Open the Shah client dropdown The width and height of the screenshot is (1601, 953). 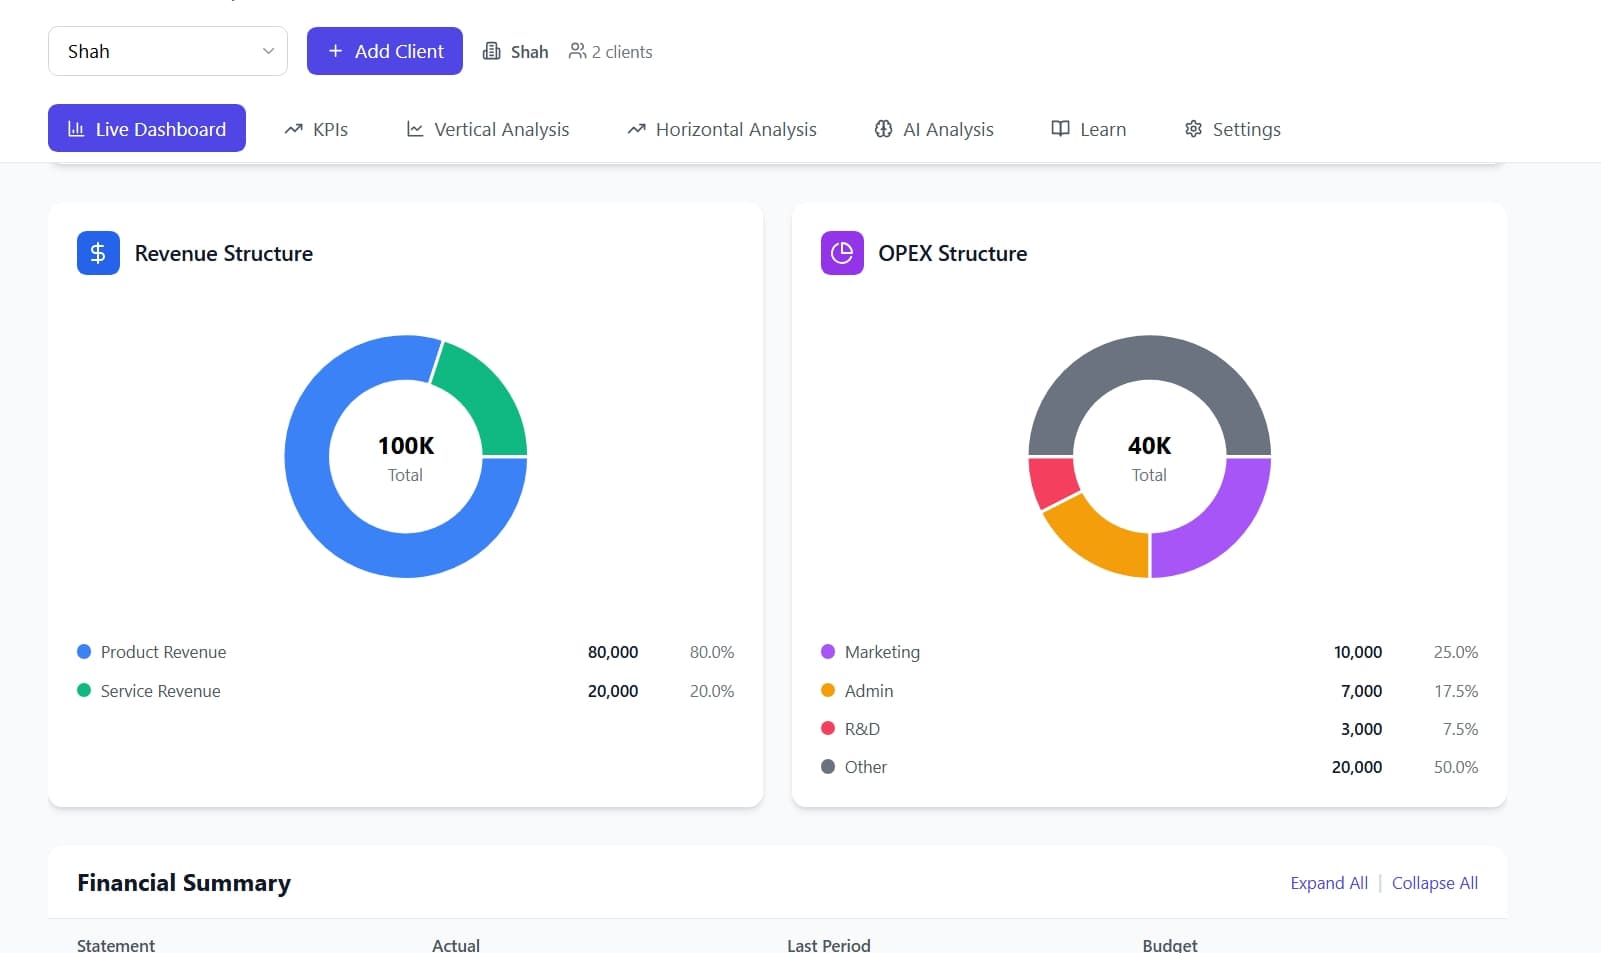click(x=168, y=51)
